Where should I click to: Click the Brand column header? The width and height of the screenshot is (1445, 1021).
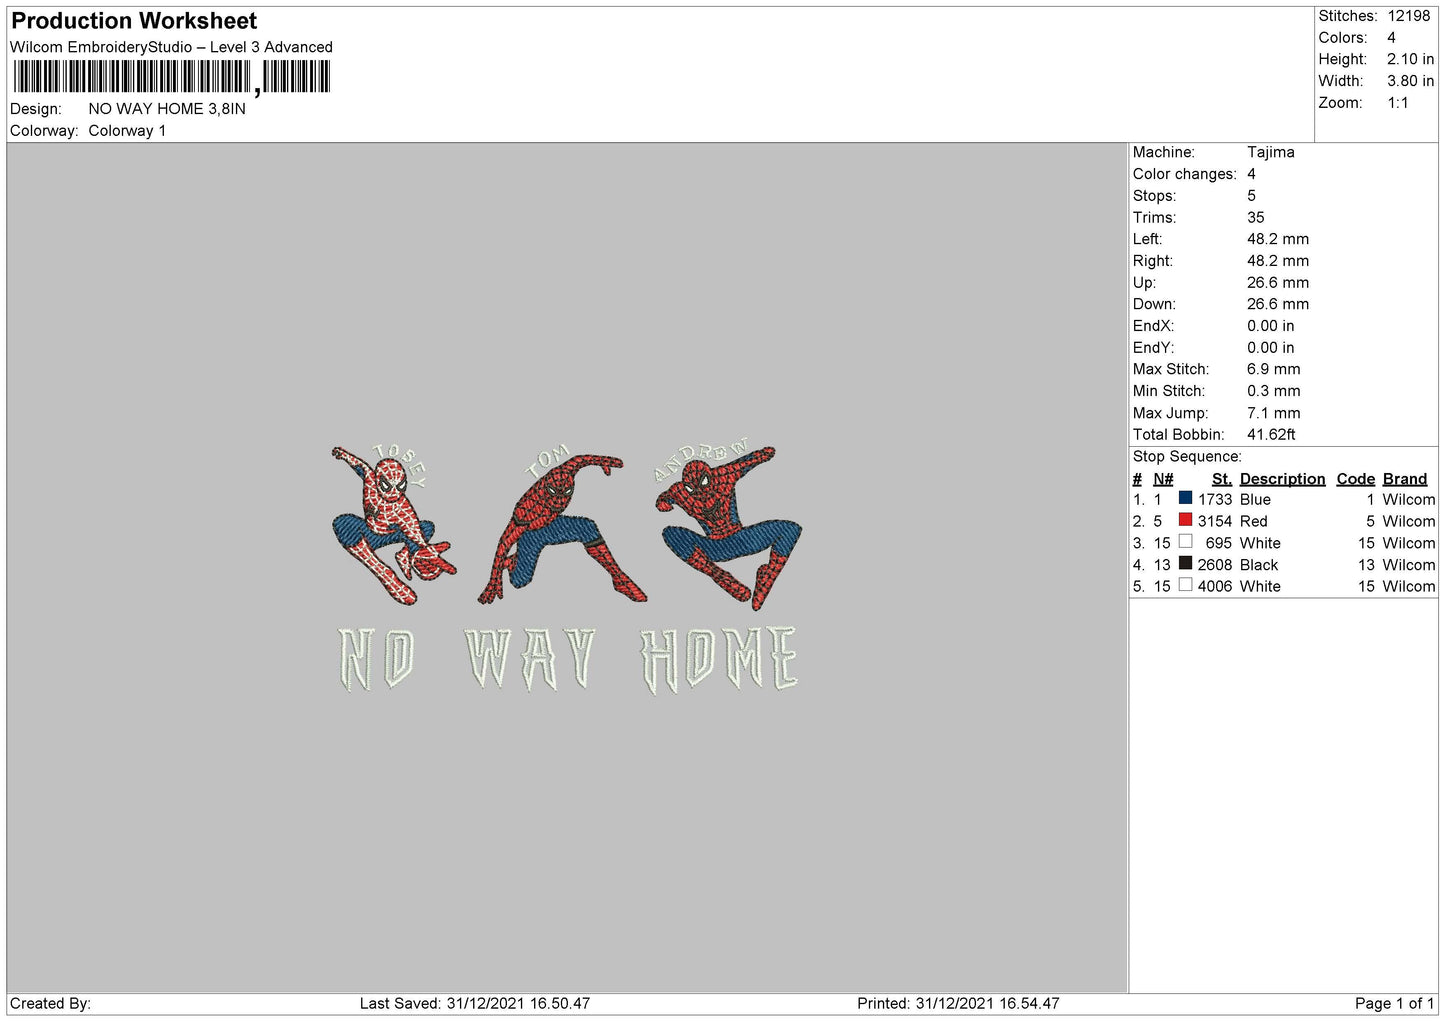point(1405,479)
